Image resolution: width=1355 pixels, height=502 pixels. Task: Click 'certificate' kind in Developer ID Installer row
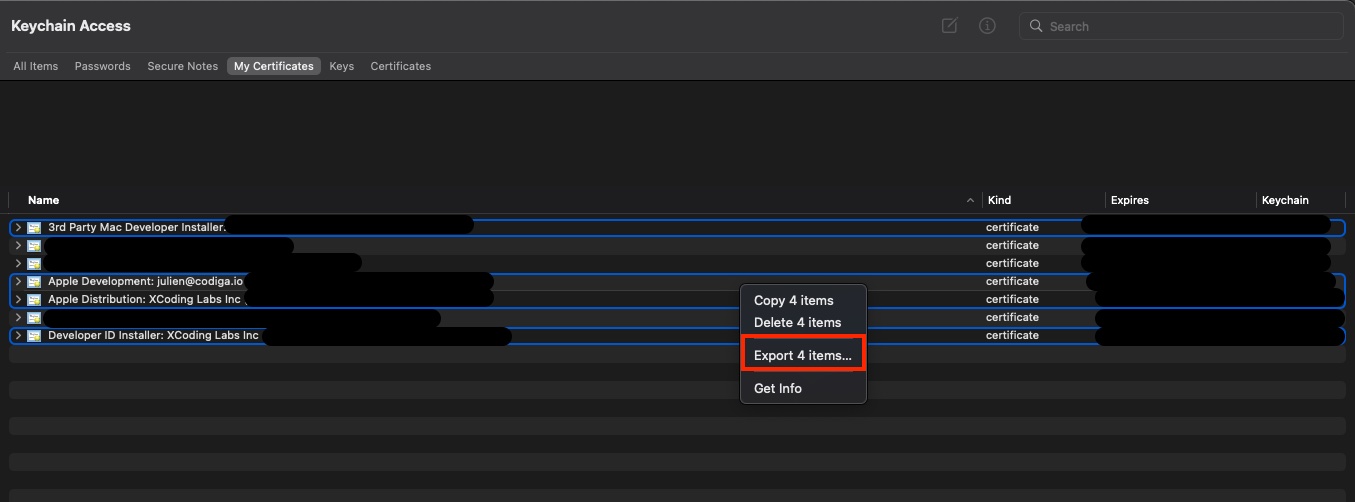pyautogui.click(x=1012, y=335)
